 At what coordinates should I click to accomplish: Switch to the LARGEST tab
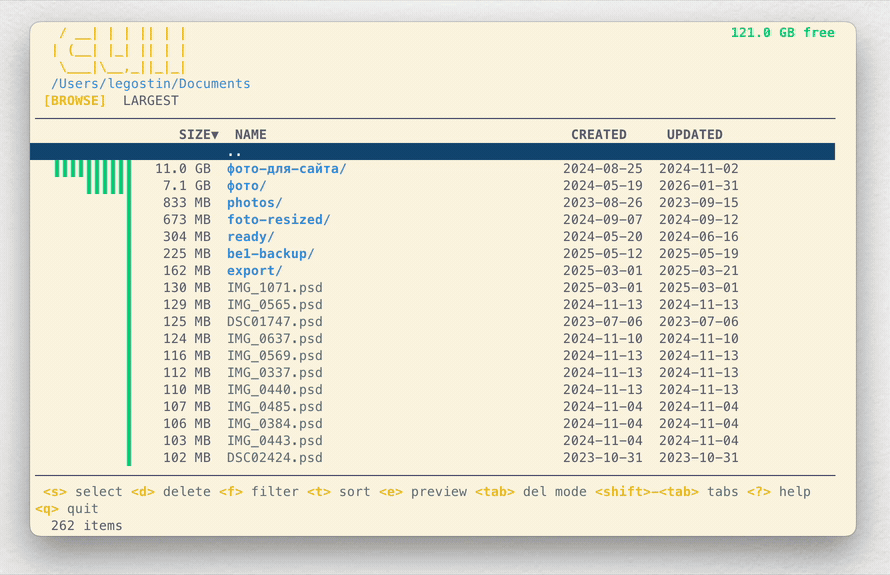[x=151, y=100]
